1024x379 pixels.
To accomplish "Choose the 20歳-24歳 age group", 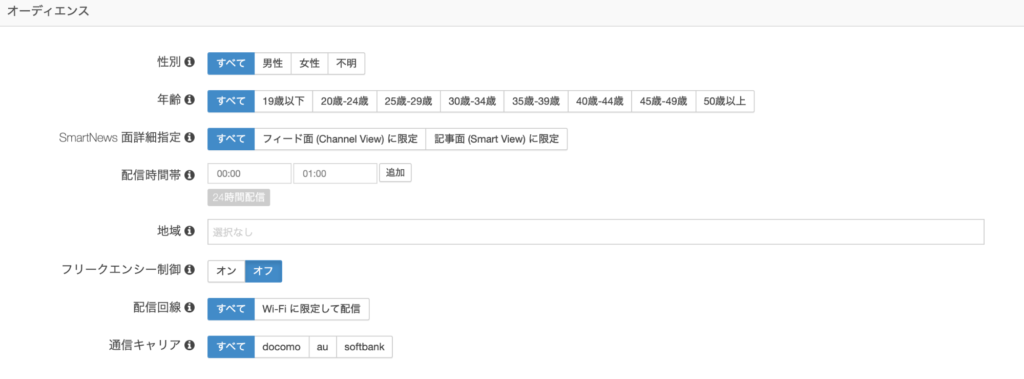I will [x=345, y=101].
